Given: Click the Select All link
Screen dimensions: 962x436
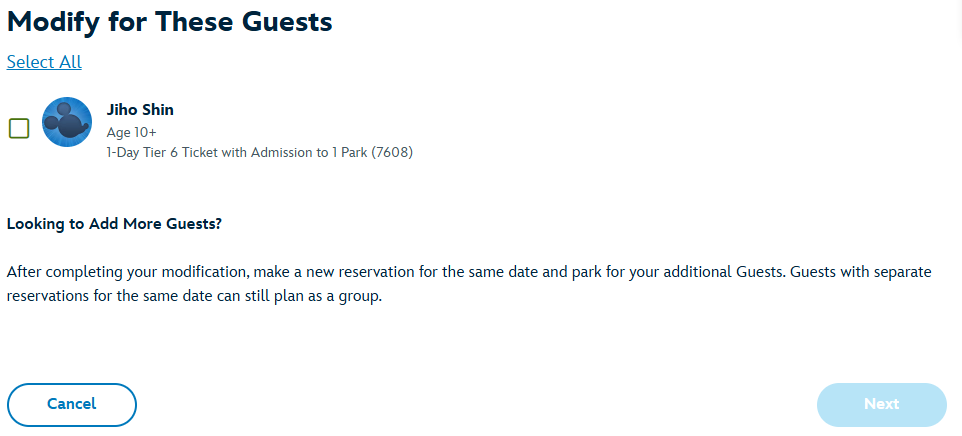Looking at the screenshot, I should point(44,62).
